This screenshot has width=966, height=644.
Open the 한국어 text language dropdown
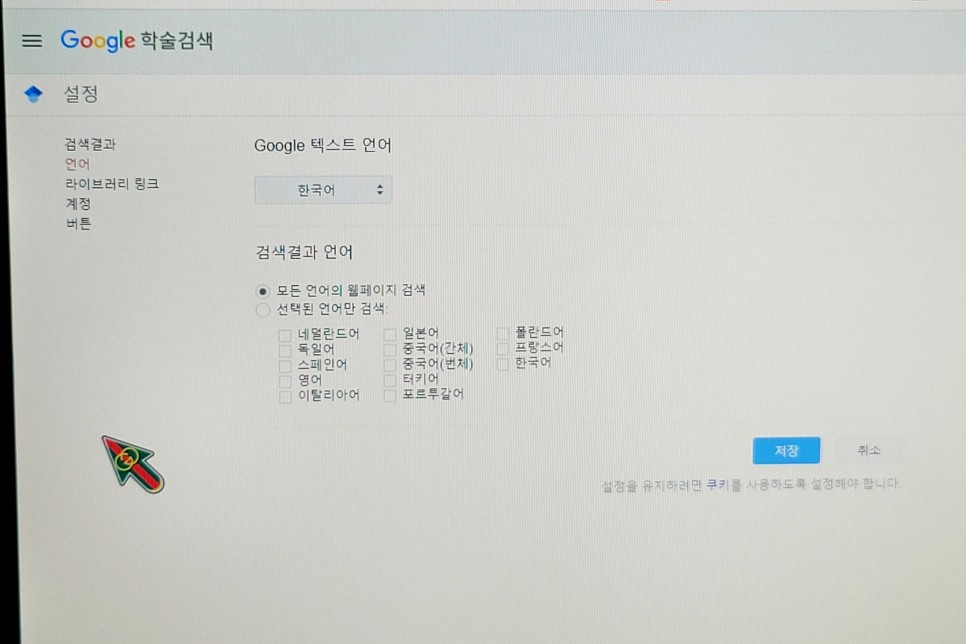(323, 190)
